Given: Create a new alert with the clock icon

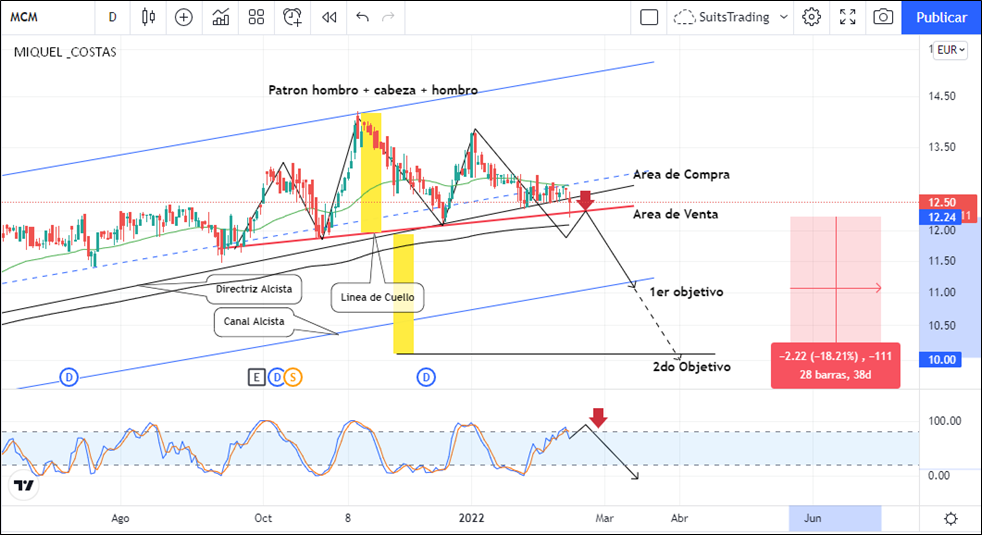Looking at the screenshot, I should (x=292, y=17).
